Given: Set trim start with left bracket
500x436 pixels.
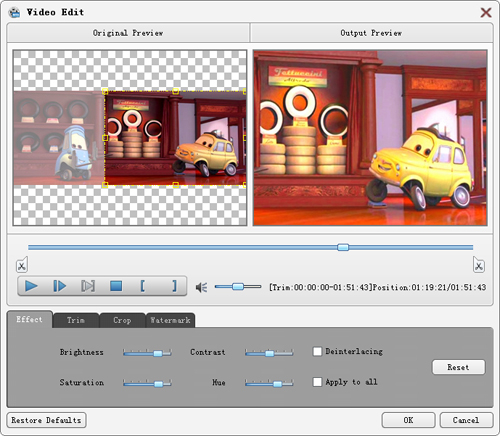Looking at the screenshot, I should 143,286.
